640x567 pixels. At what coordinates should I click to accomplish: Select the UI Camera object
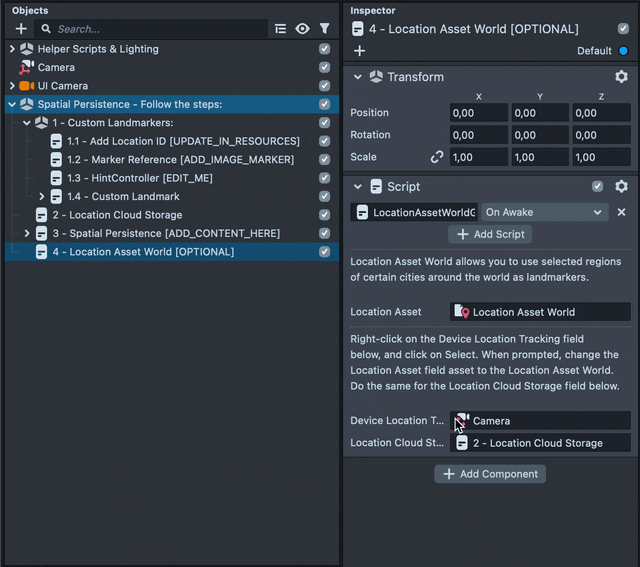pyautogui.click(x=63, y=86)
